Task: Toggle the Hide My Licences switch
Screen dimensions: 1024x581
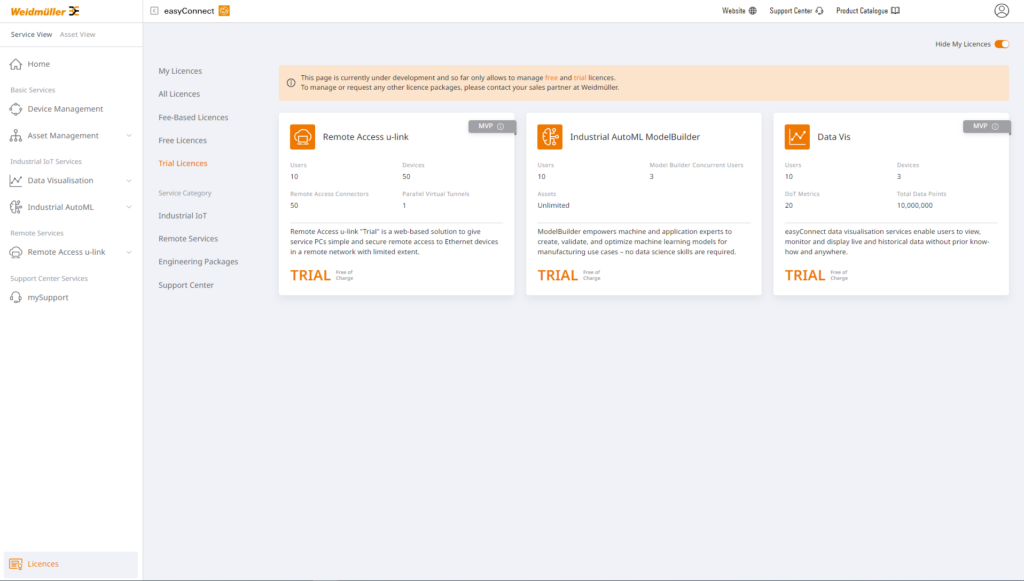Action: pyautogui.click(x=1001, y=44)
